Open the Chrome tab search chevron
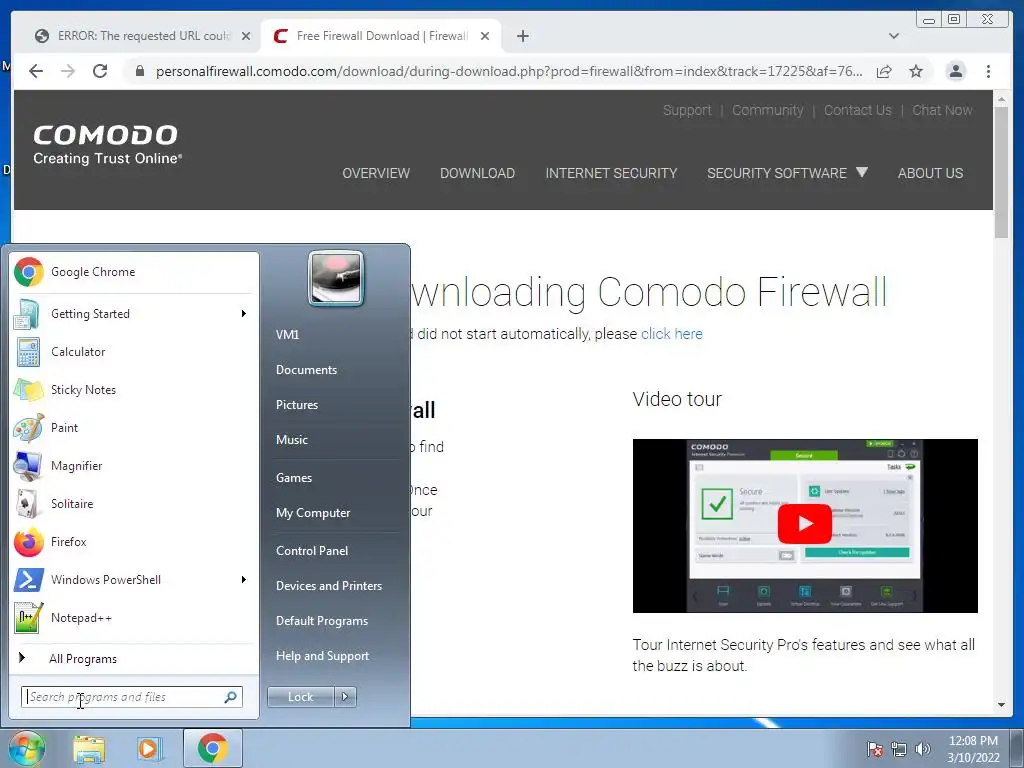The height and width of the screenshot is (768, 1024). pyautogui.click(x=893, y=36)
